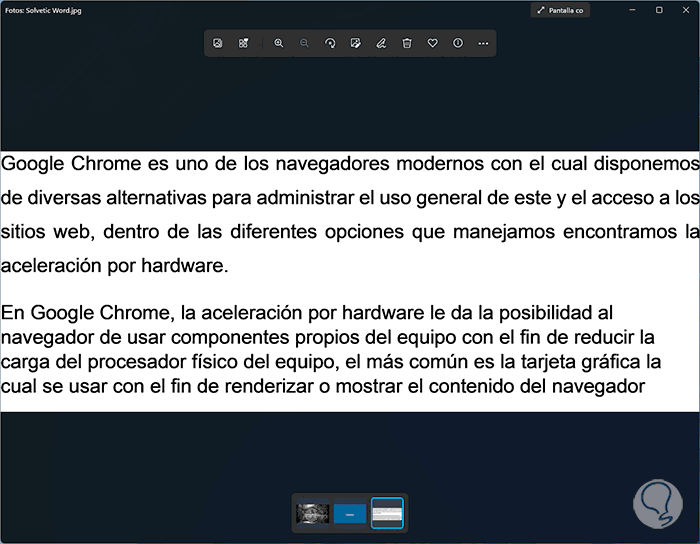Image resolution: width=700 pixels, height=544 pixels.
Task: Zoom in on the photo
Action: (279, 43)
